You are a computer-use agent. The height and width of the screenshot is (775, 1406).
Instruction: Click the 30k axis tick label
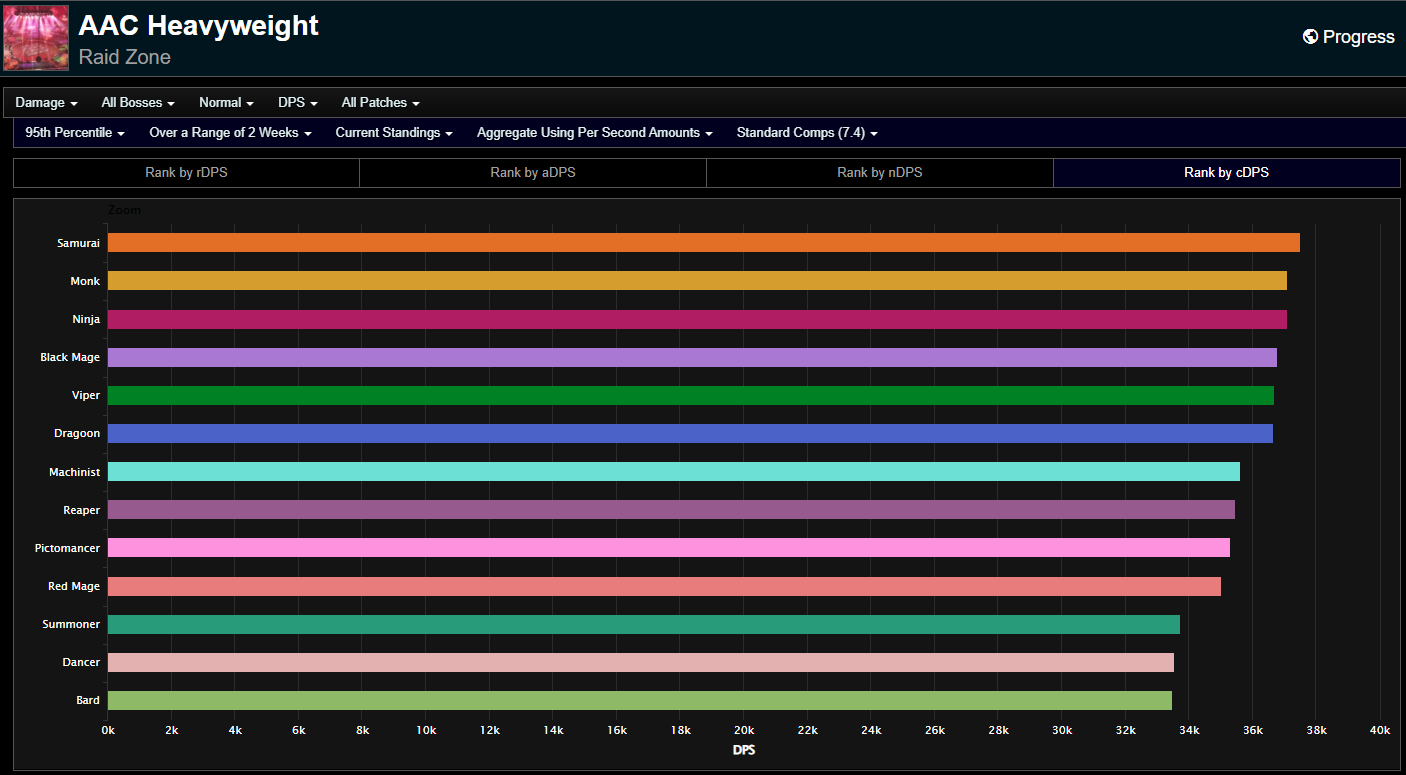(x=1062, y=731)
